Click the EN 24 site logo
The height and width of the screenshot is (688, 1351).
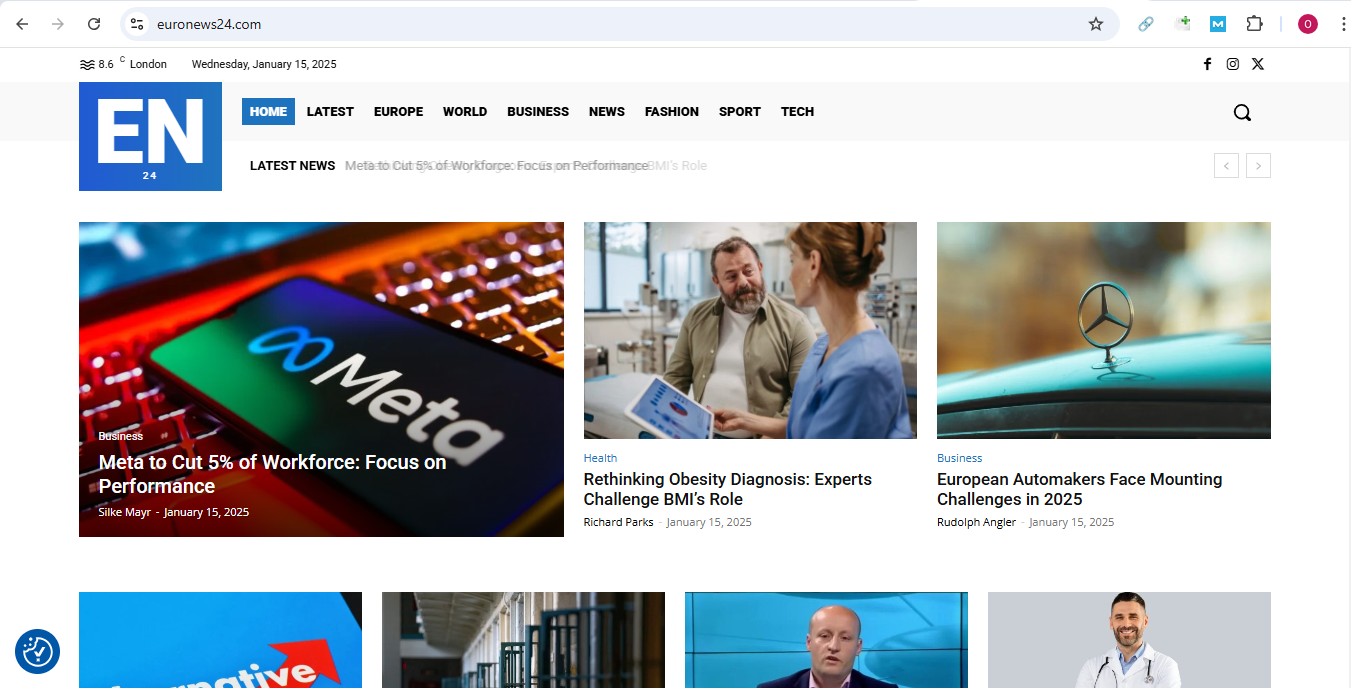point(150,136)
